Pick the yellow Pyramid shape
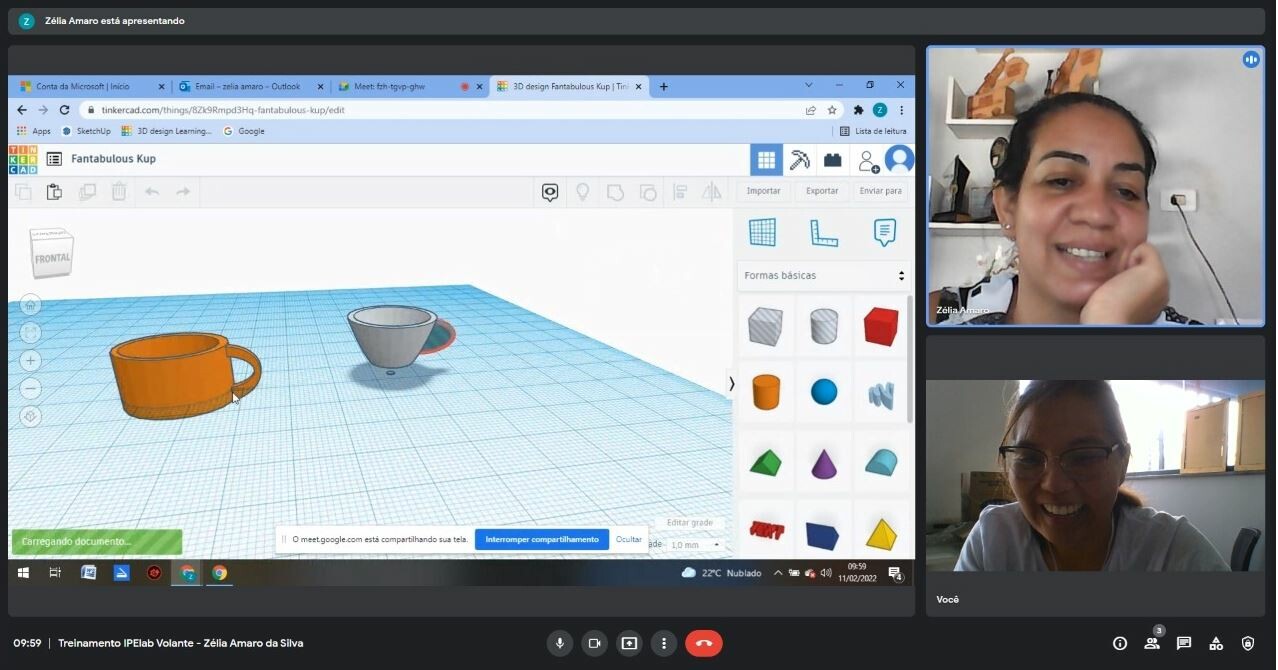The width and height of the screenshot is (1278, 670). 881,533
